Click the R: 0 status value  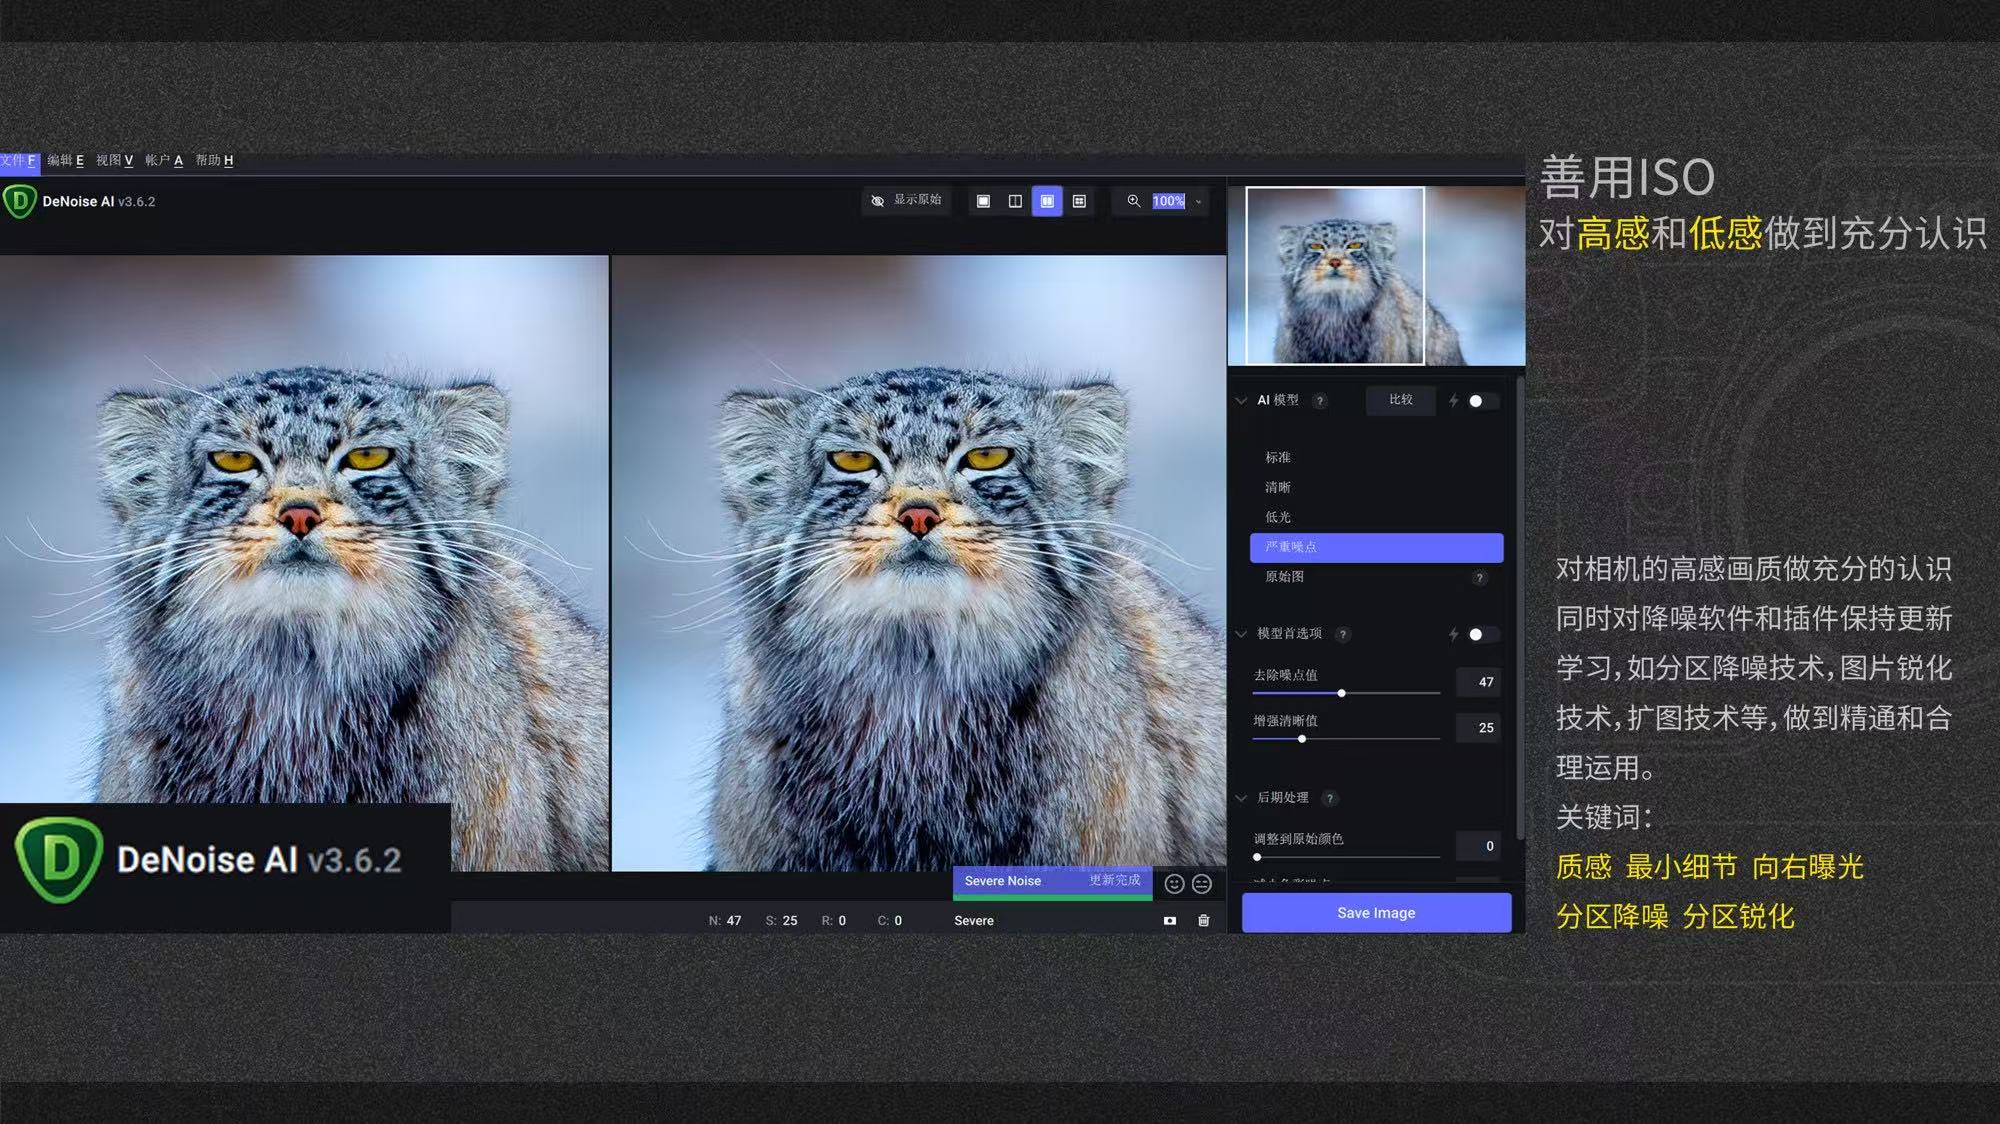click(834, 921)
